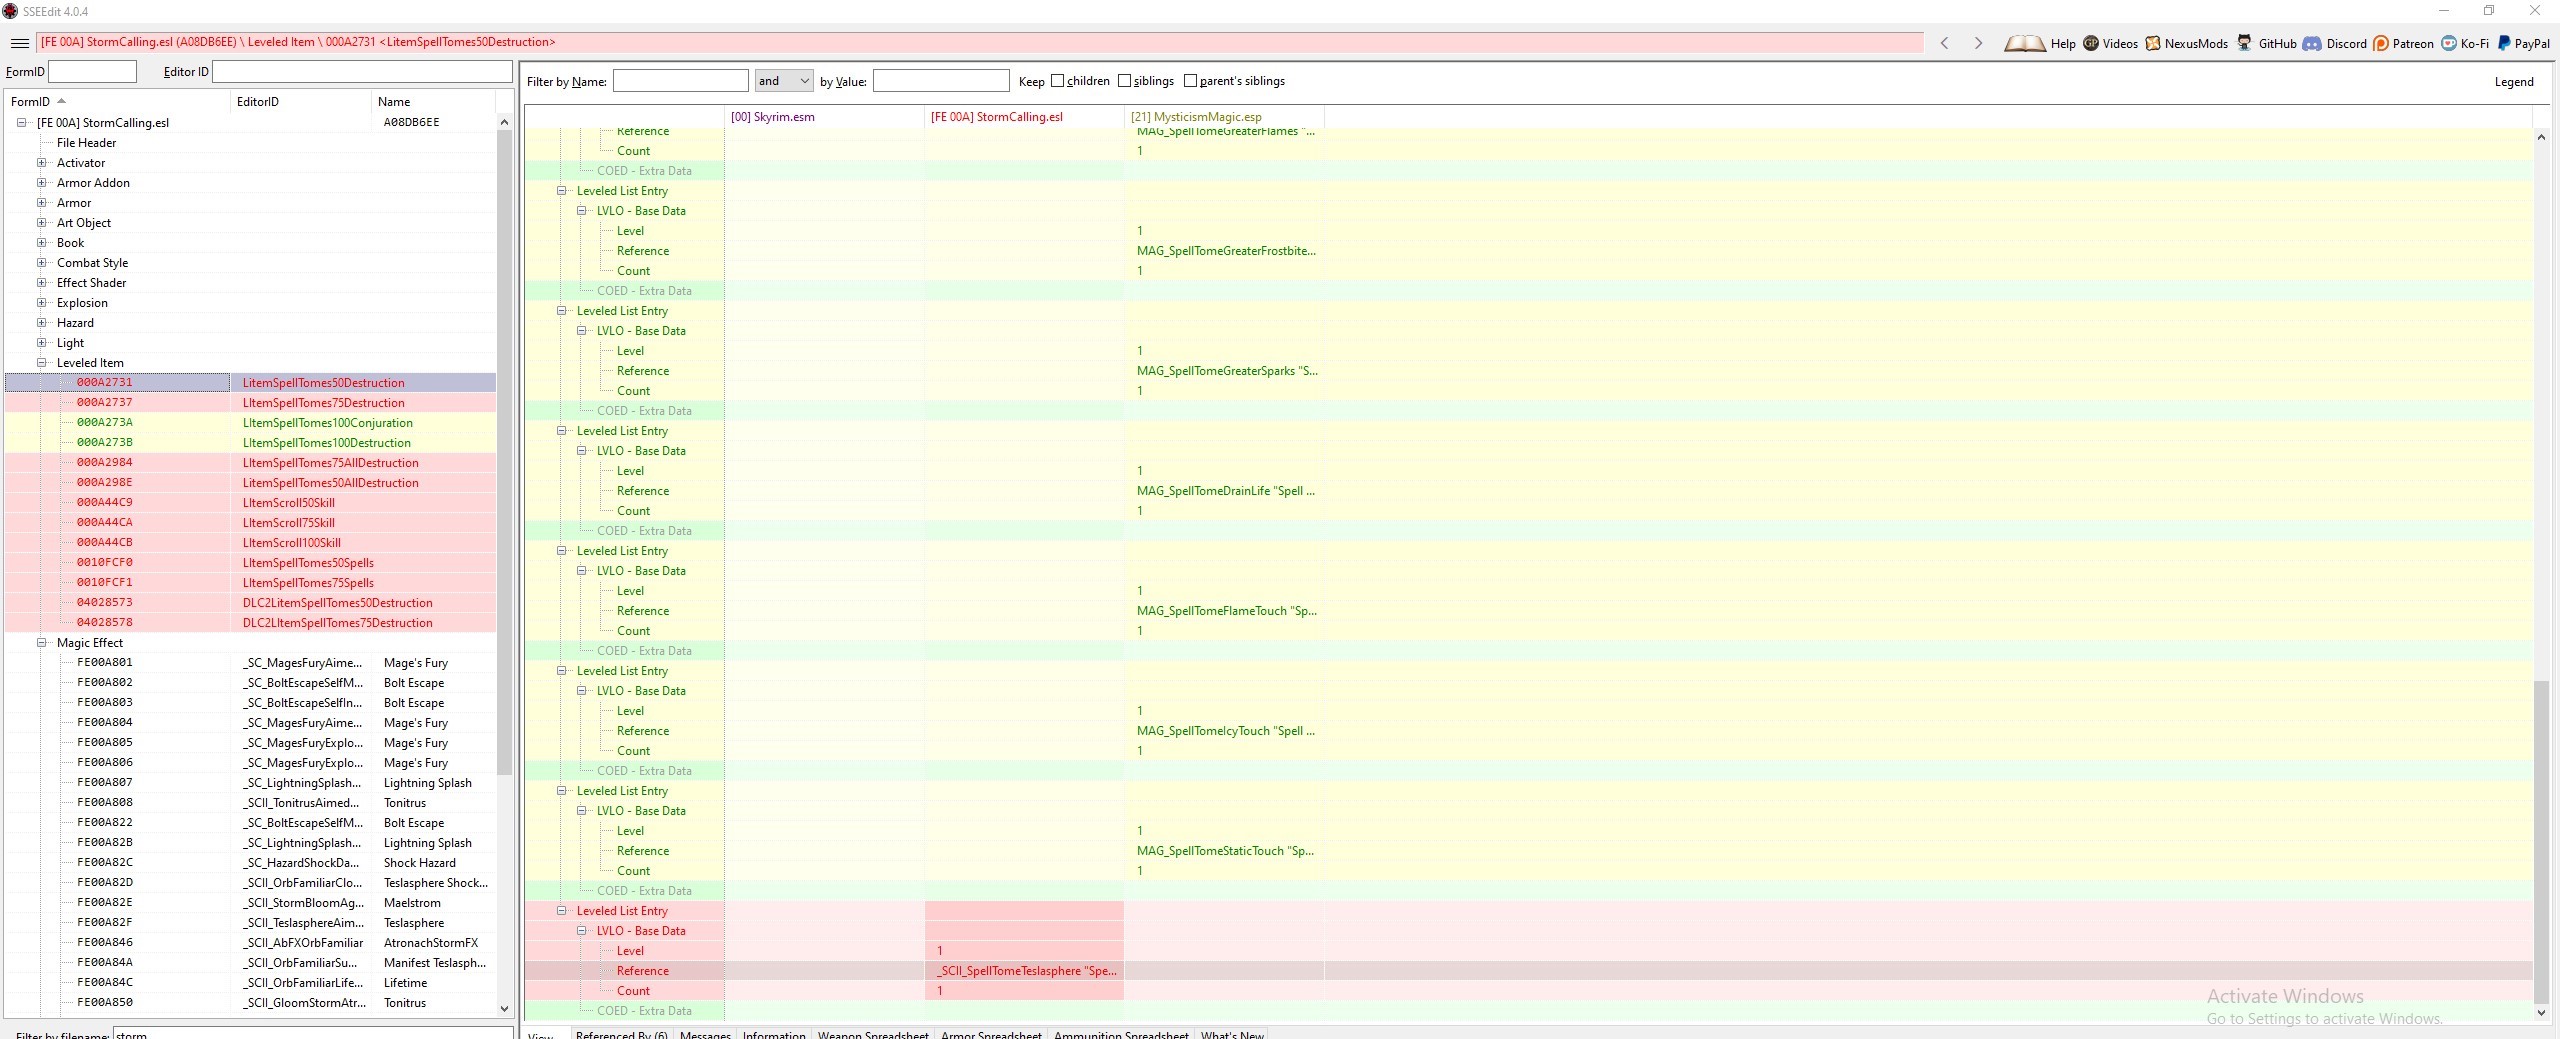Focus the filter by Value text box
This screenshot has width=2560, height=1039.
coord(941,81)
